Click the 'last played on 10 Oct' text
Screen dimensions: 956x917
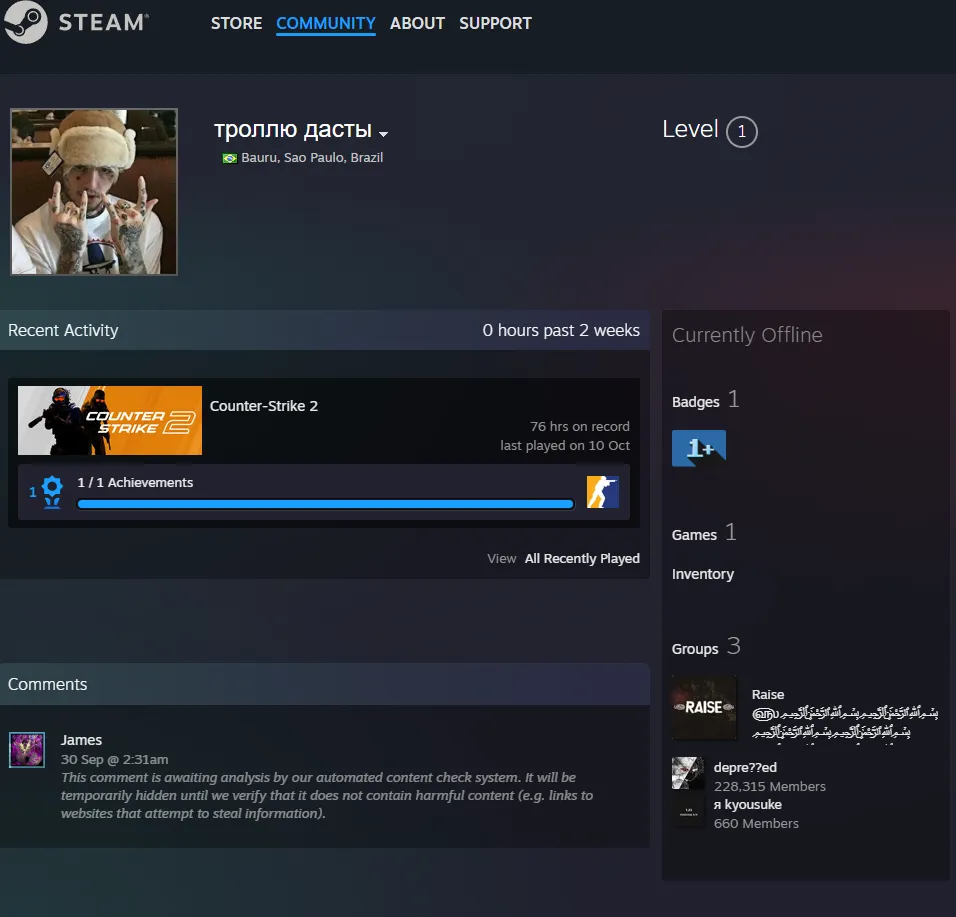click(x=565, y=446)
